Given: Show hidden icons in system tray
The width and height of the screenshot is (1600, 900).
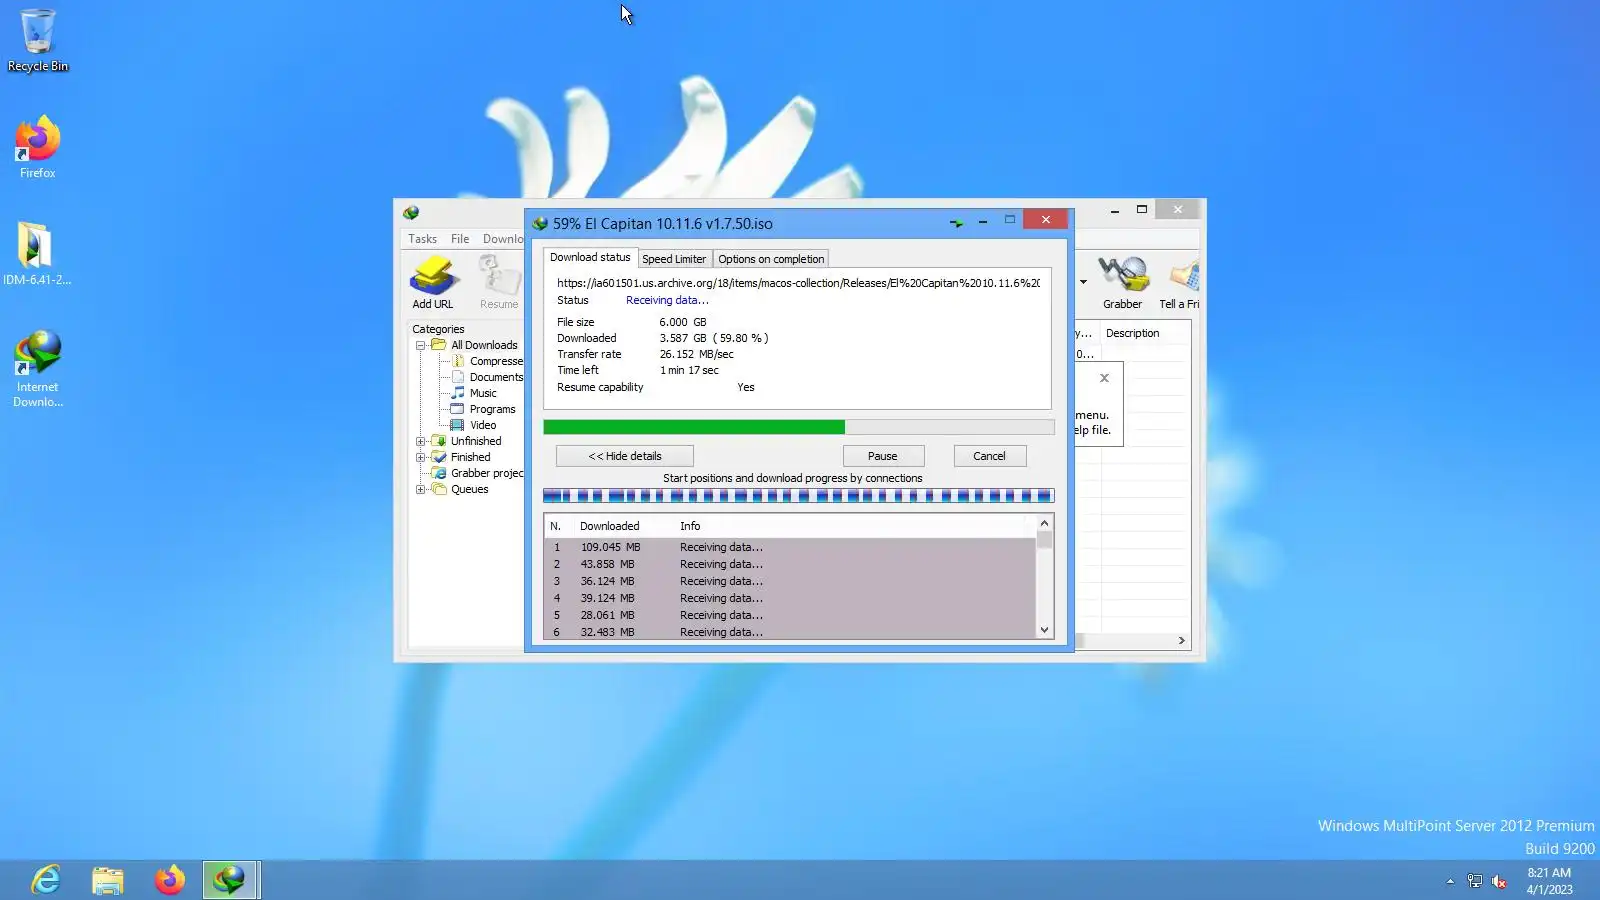Looking at the screenshot, I should pos(1450,881).
